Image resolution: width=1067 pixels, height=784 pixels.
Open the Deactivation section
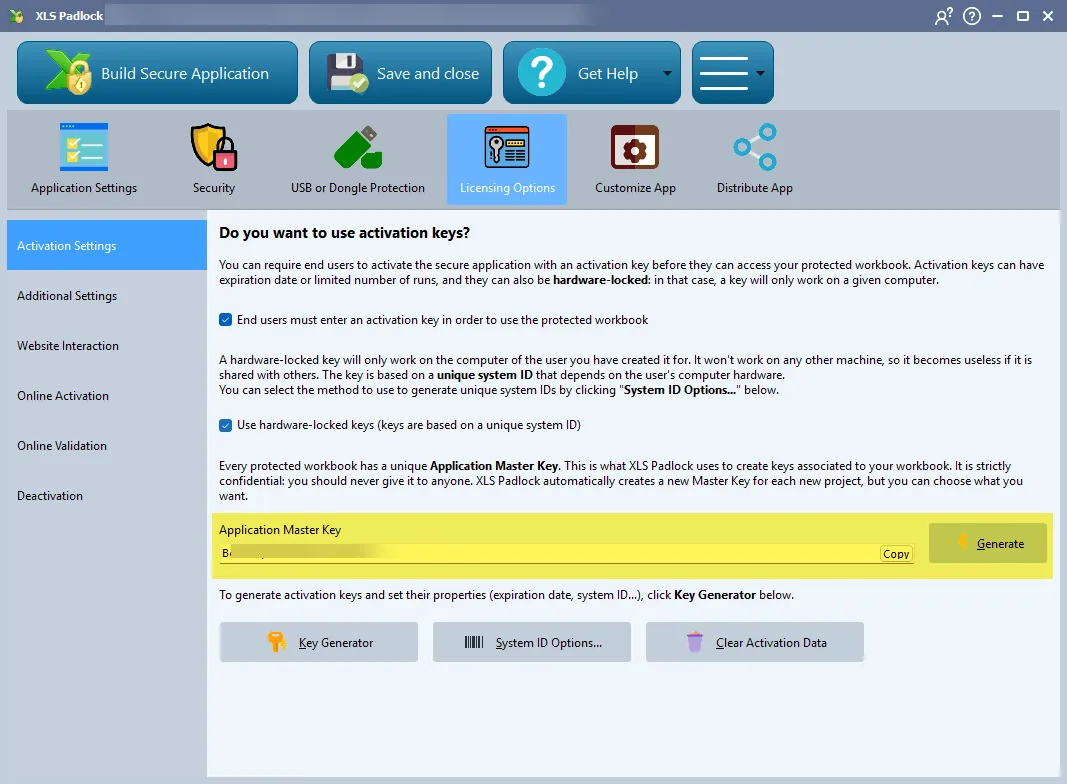click(x=107, y=495)
